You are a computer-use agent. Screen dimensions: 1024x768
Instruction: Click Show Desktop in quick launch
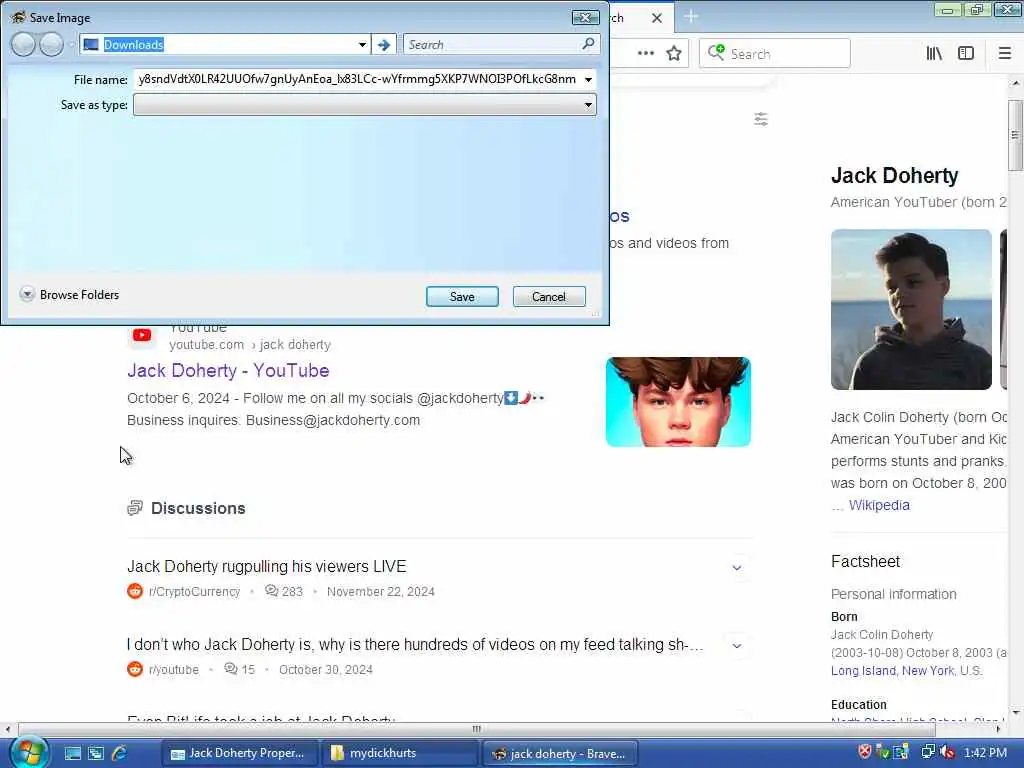72,753
